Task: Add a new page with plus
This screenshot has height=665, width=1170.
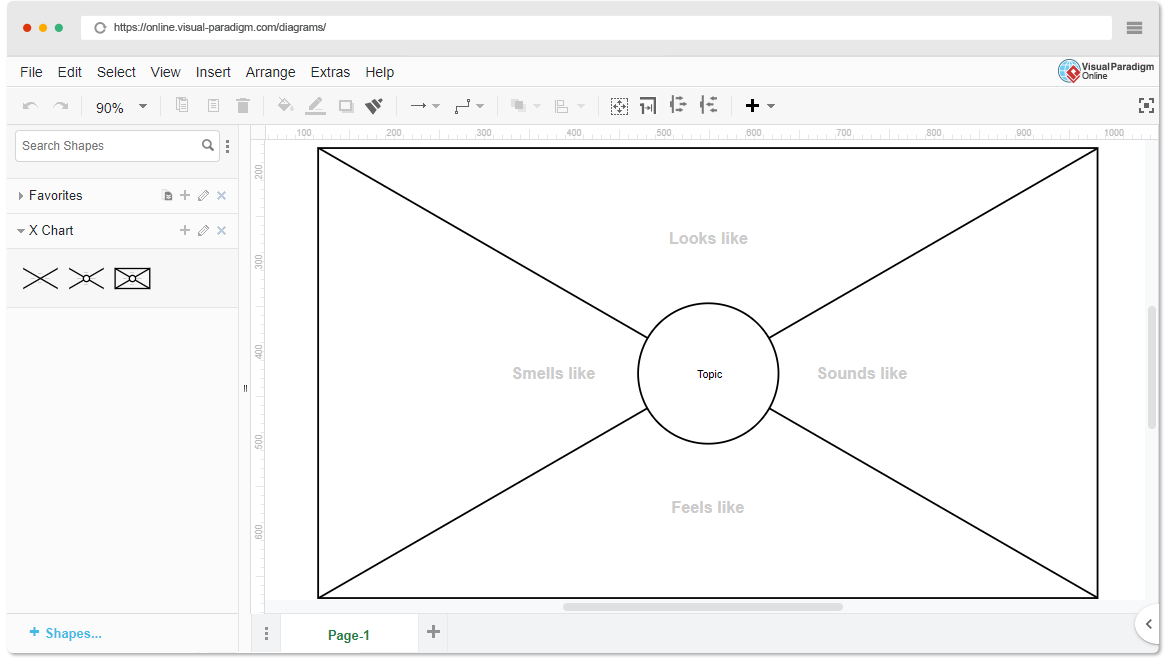Action: pos(434,632)
